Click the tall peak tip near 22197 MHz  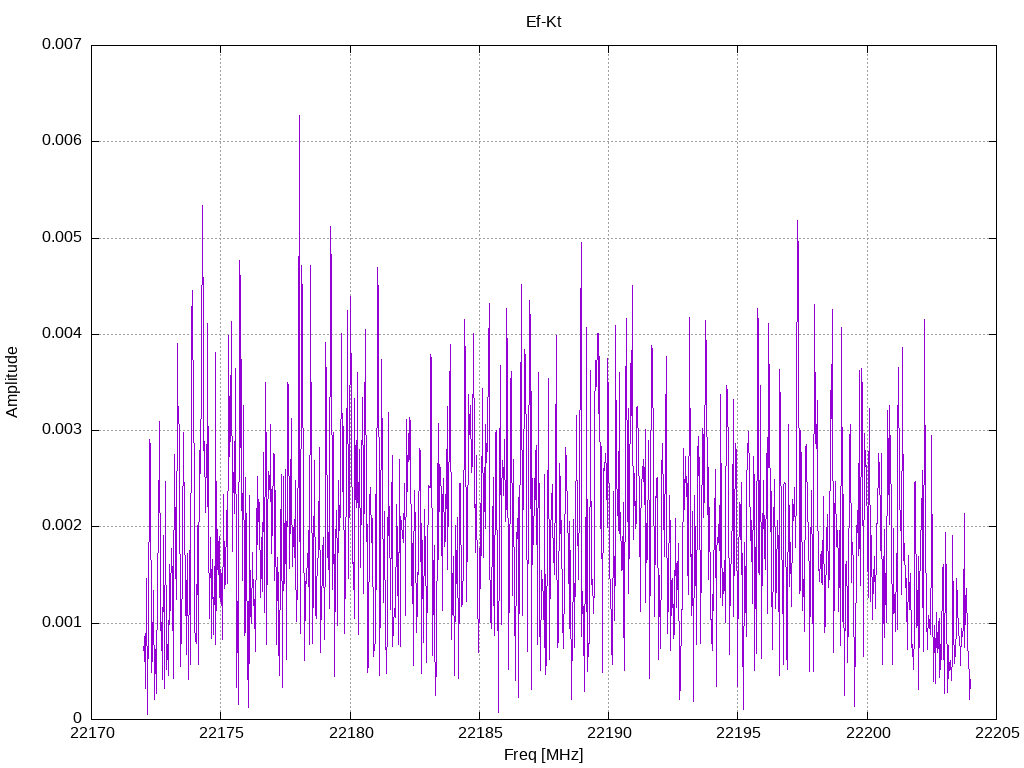point(797,222)
